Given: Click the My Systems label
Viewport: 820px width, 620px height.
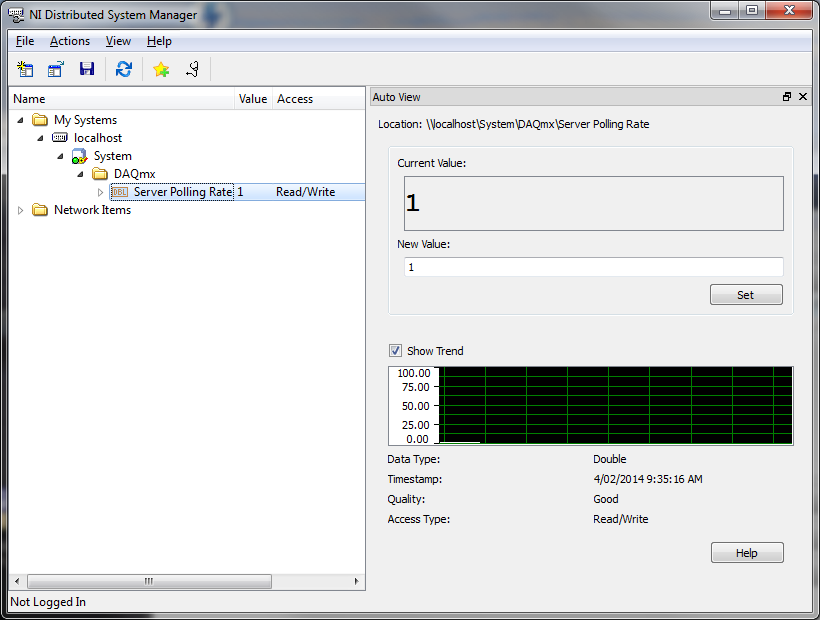Looking at the screenshot, I should [85, 120].
